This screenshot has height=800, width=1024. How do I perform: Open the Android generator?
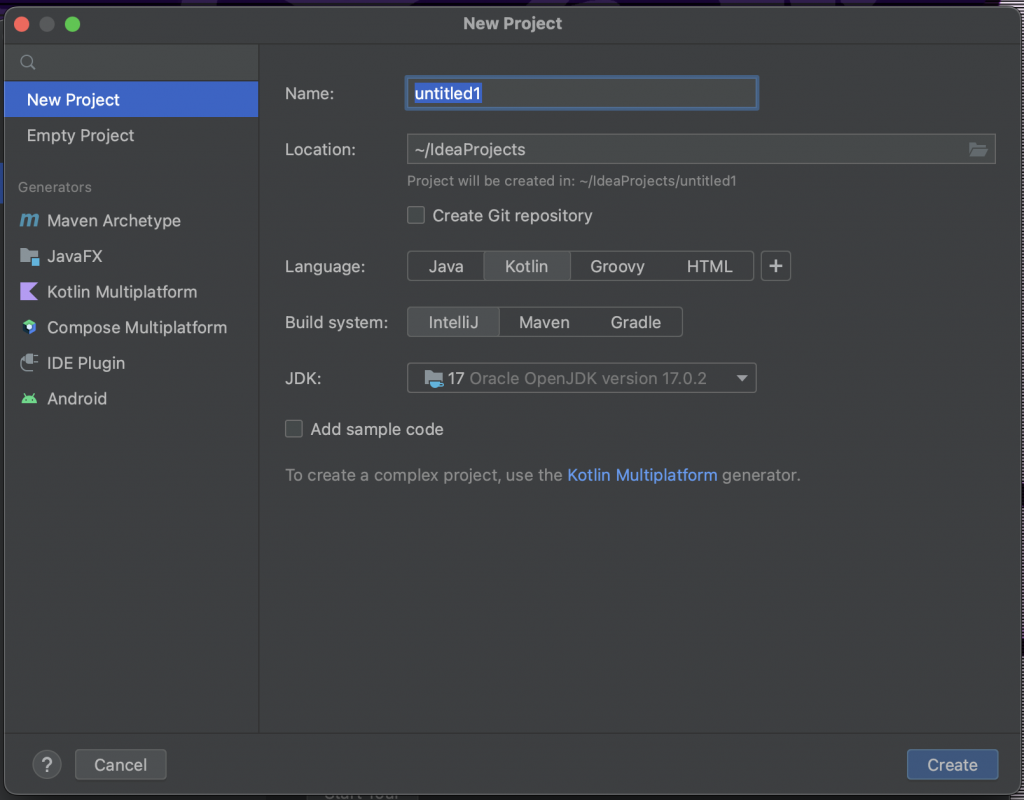(131, 398)
